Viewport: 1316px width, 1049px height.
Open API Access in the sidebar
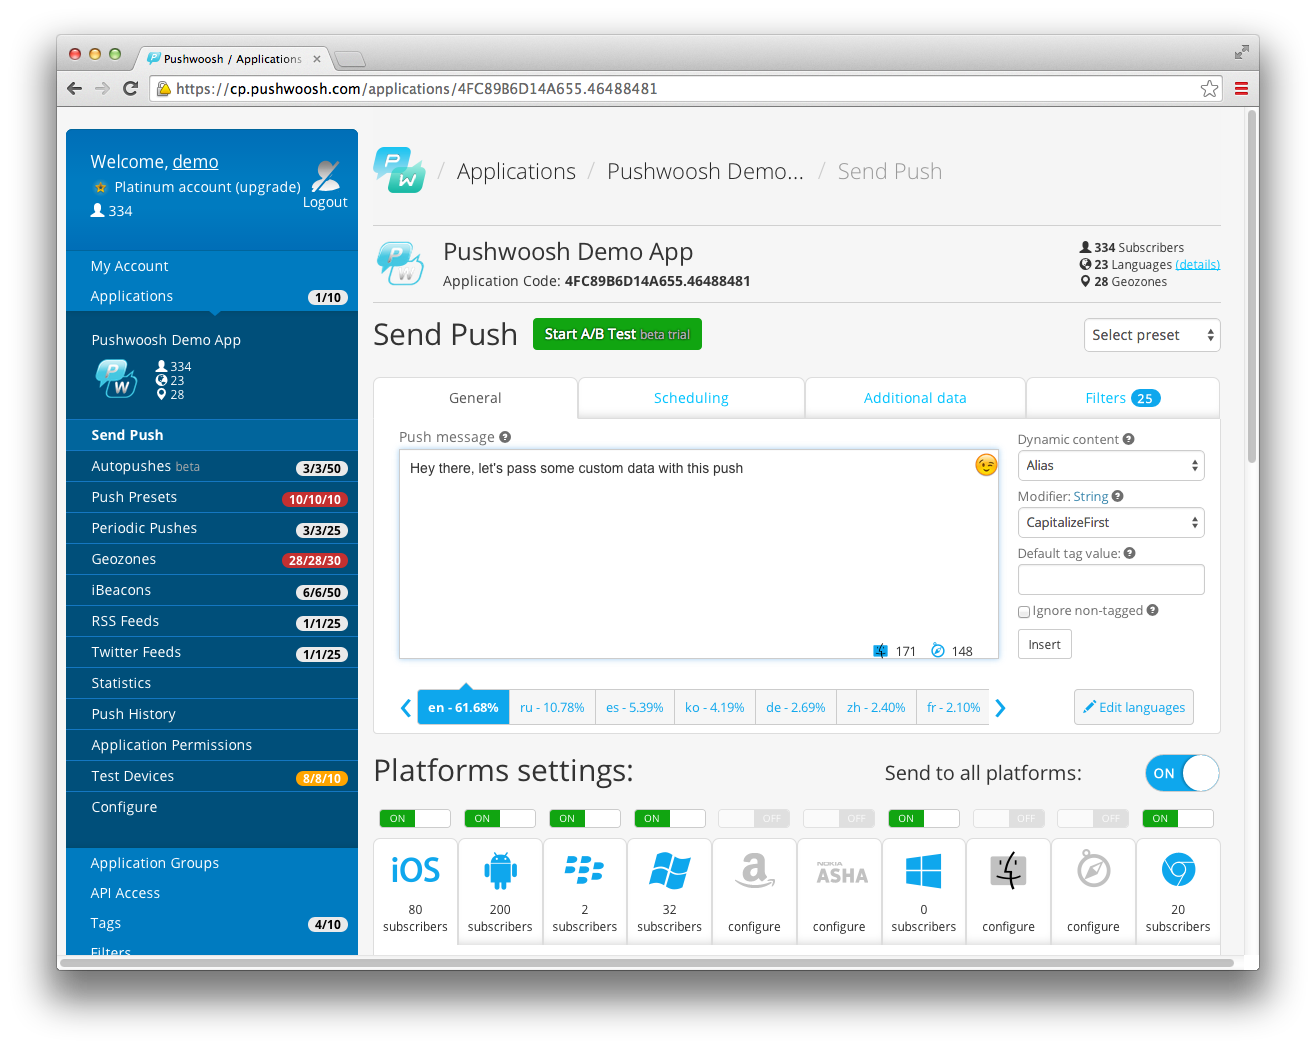[x=125, y=893]
